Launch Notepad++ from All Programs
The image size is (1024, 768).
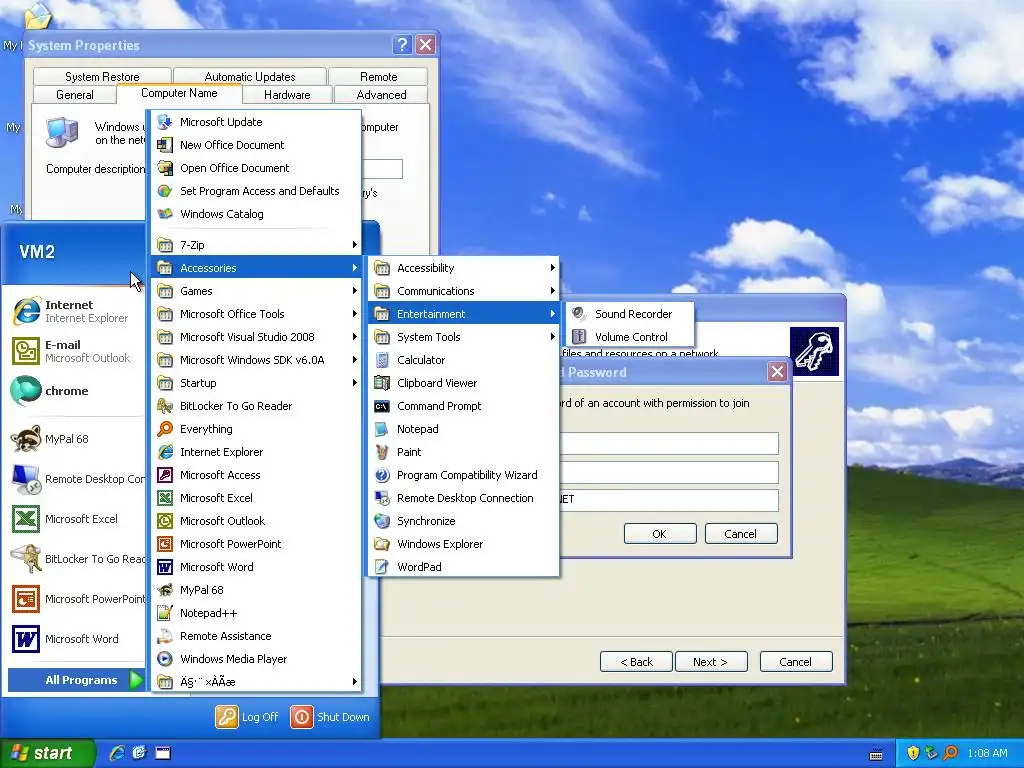(256, 613)
